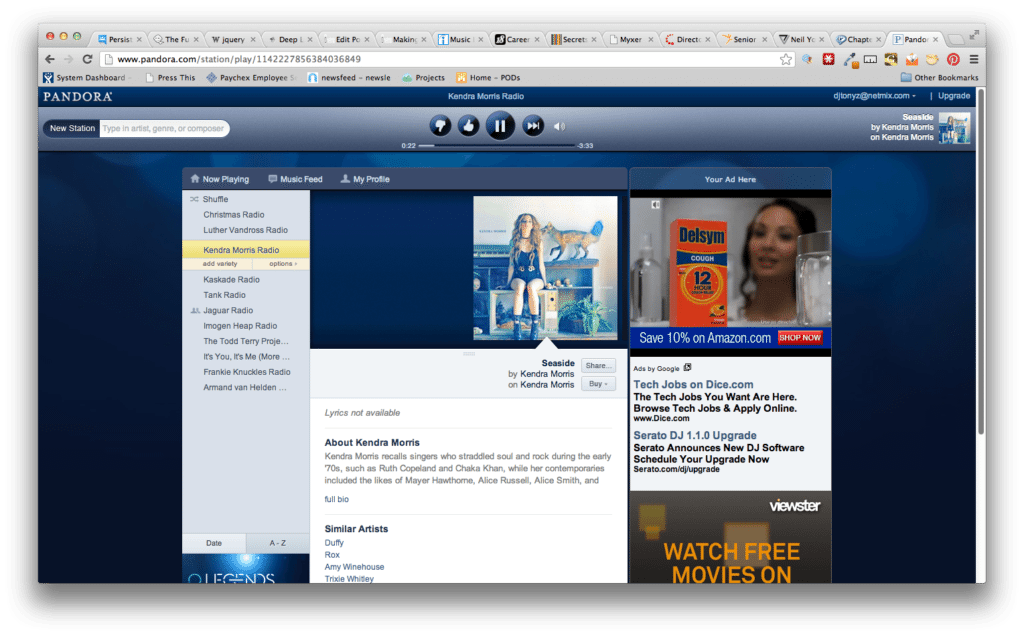Click the Share button
This screenshot has width=1024, height=636.
pyautogui.click(x=598, y=366)
